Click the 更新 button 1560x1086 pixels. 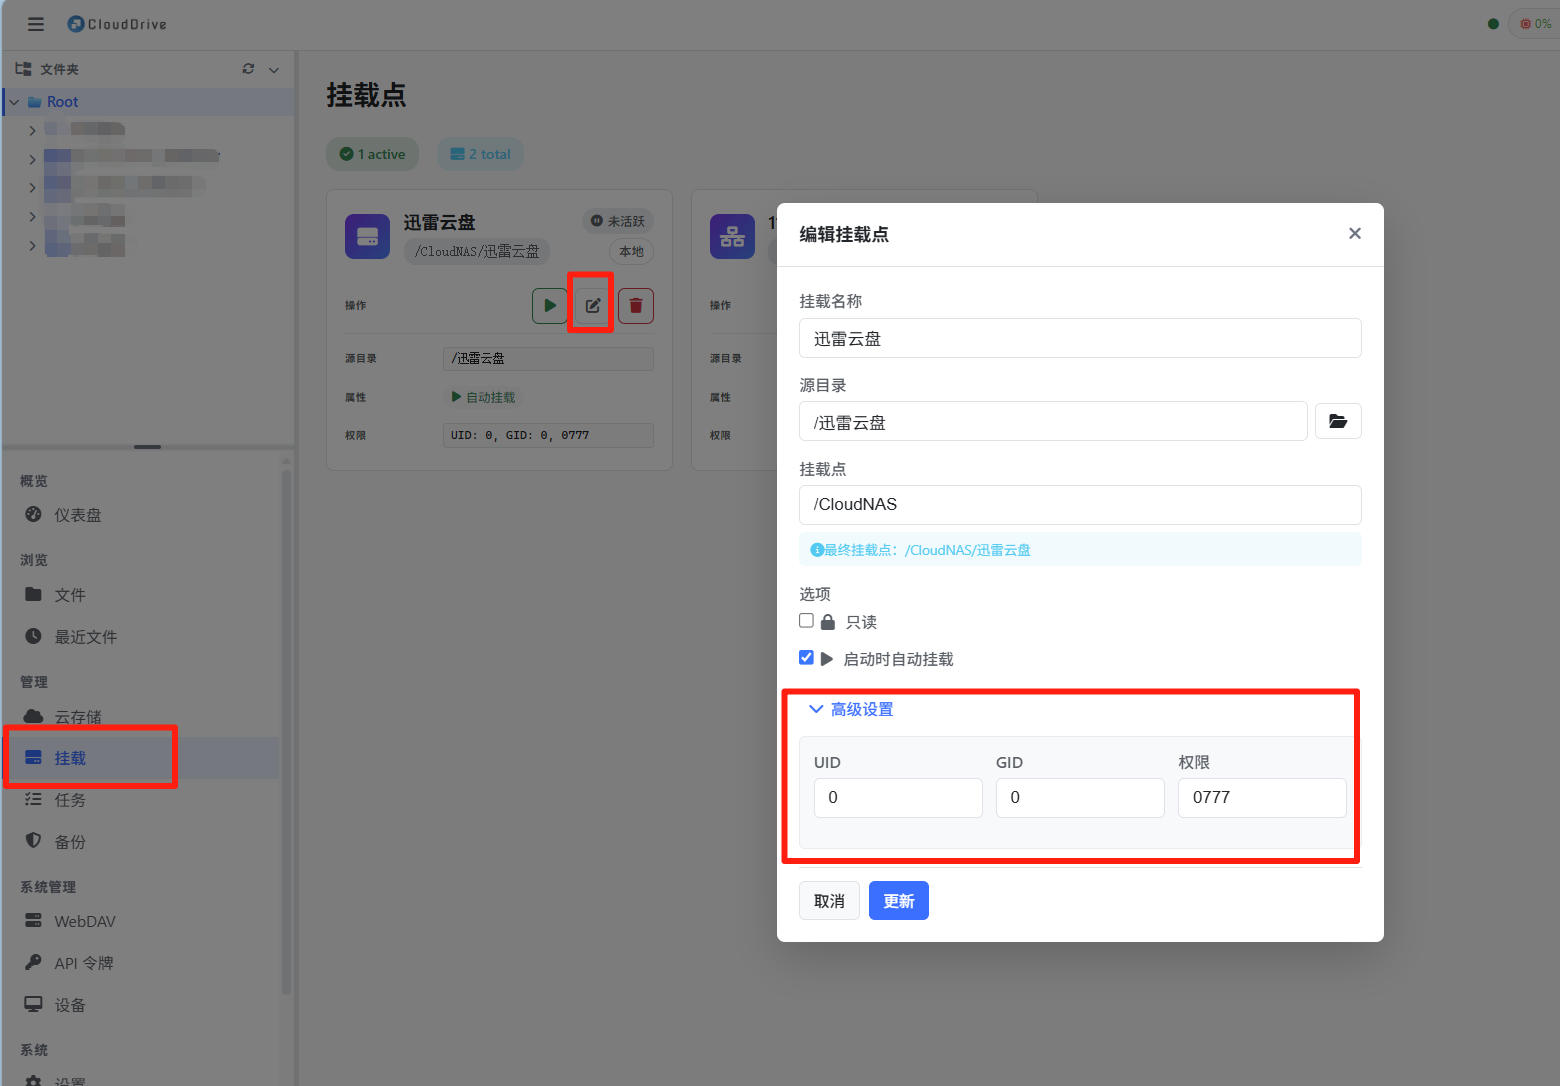tap(898, 901)
